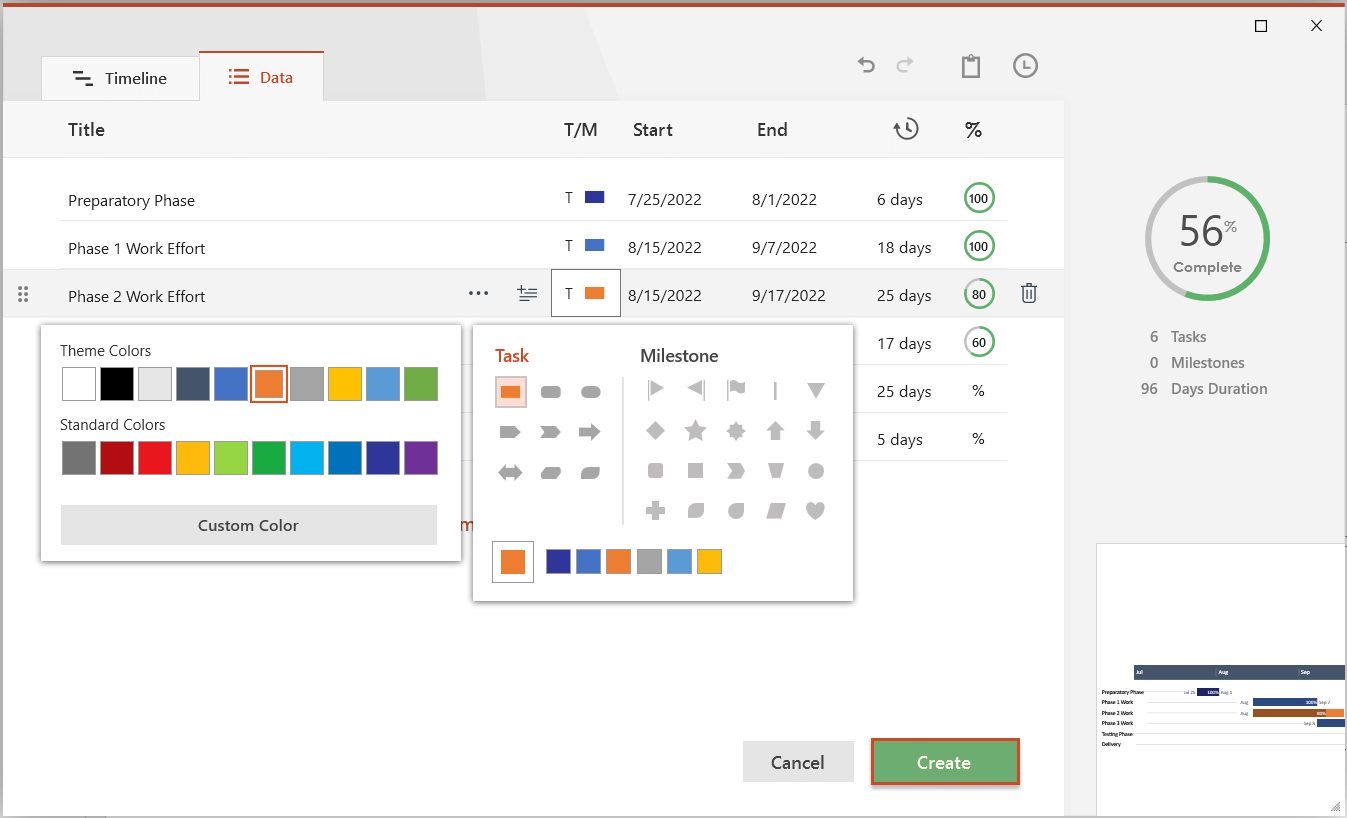Open Preparatory Phase T/M shape selector
The width and height of the screenshot is (1347, 818).
pyautogui.click(x=585, y=198)
